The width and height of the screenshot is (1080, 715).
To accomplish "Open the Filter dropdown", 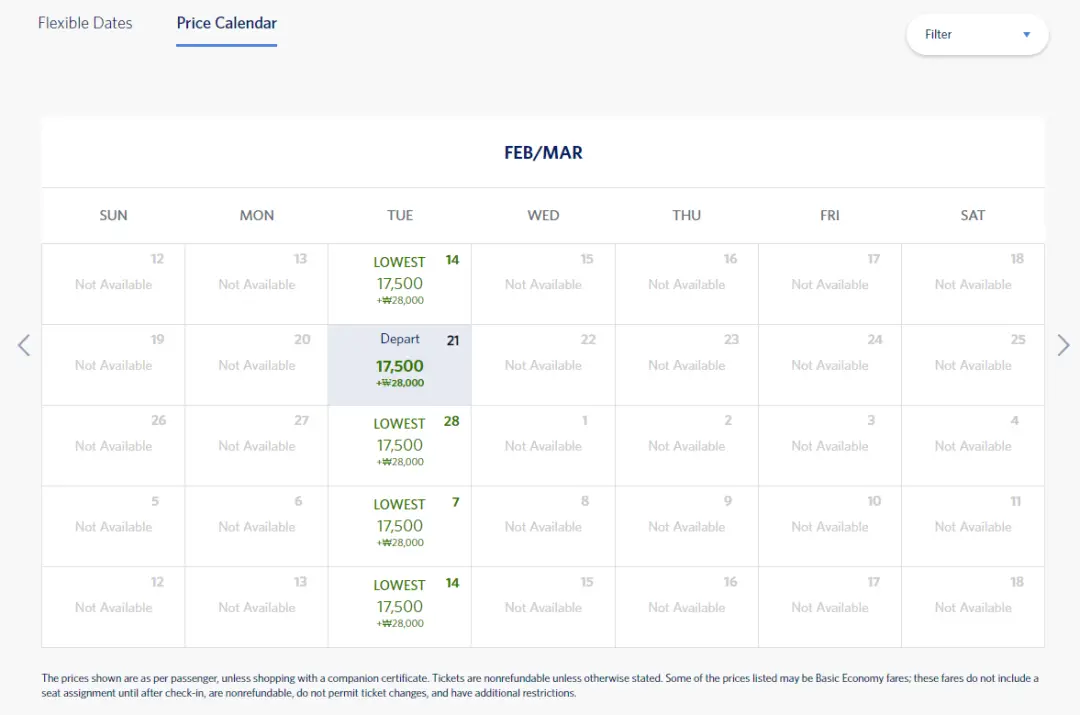I will 976,34.
